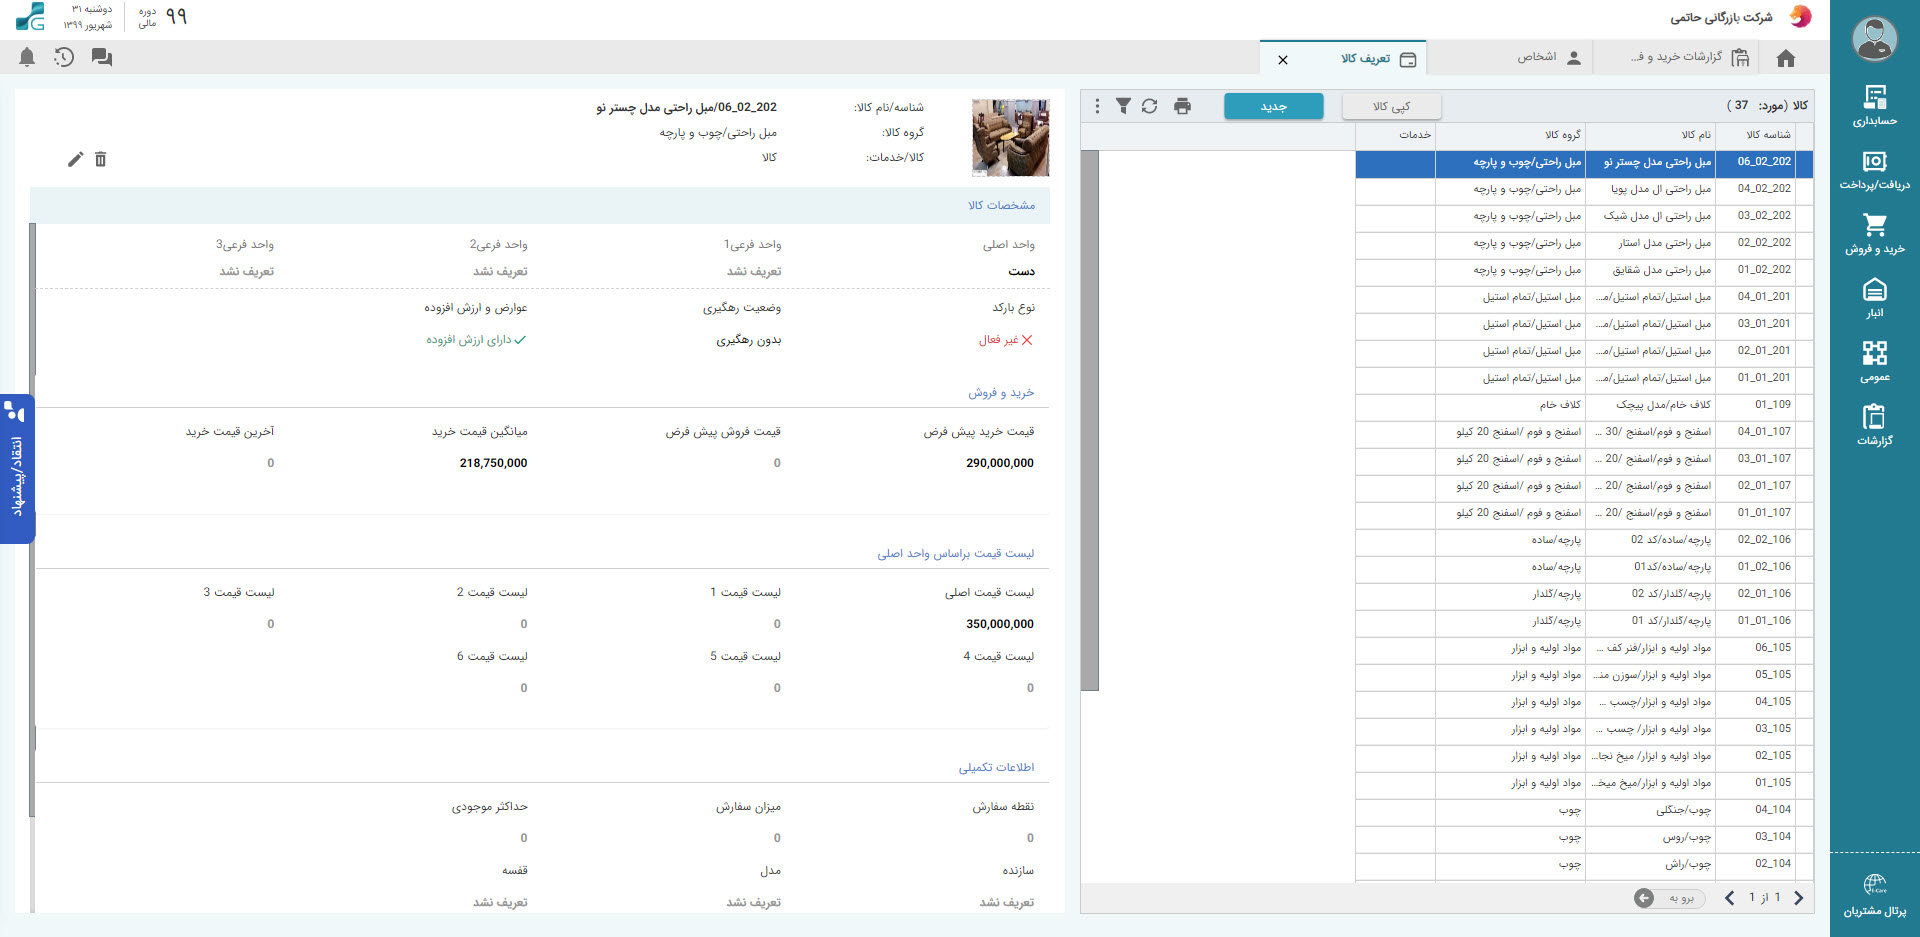Click the برو به page input field

pos(1680,898)
